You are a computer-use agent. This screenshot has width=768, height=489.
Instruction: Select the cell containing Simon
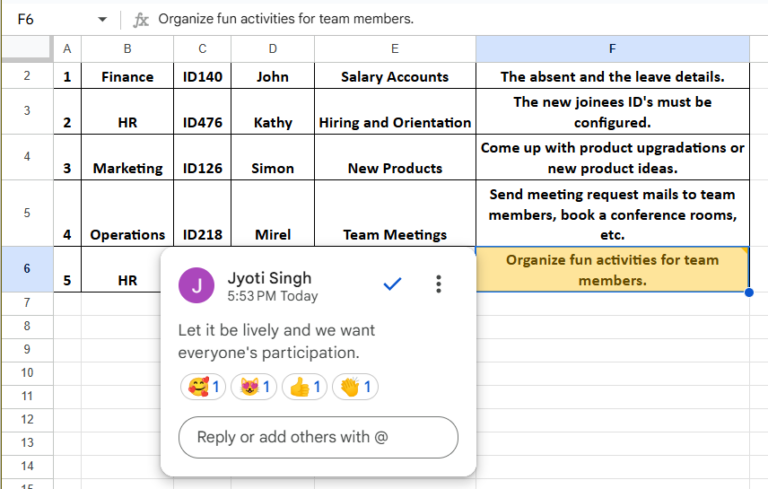tap(273, 157)
